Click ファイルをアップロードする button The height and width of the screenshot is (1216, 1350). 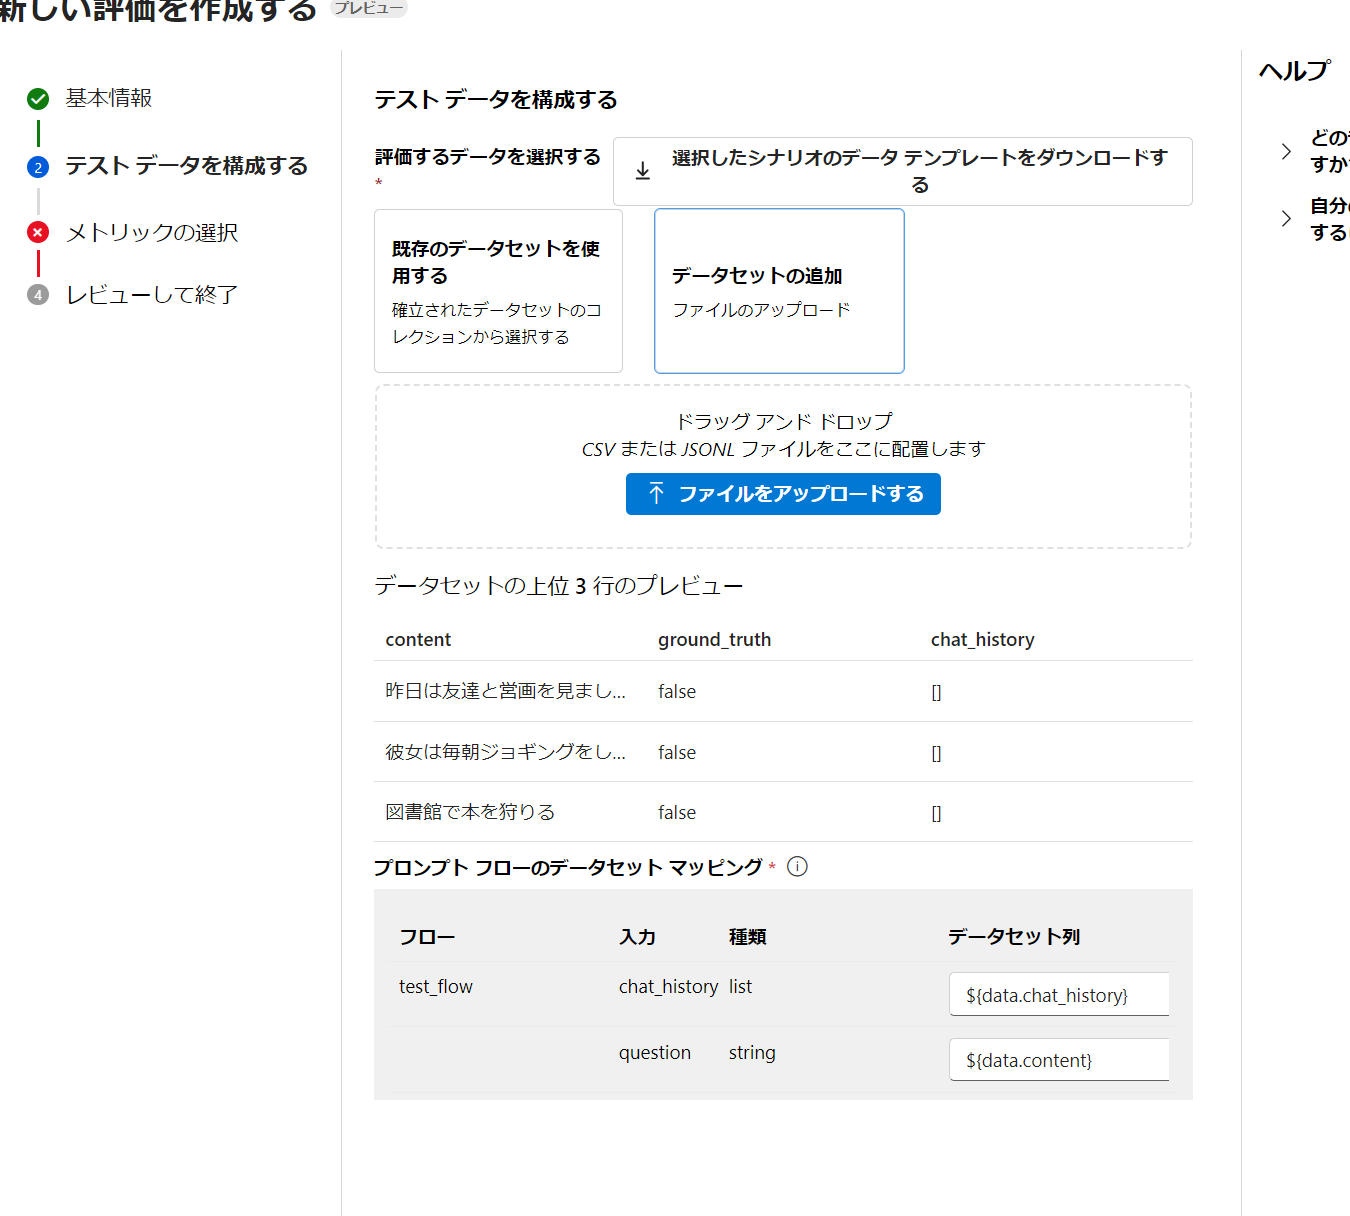783,494
